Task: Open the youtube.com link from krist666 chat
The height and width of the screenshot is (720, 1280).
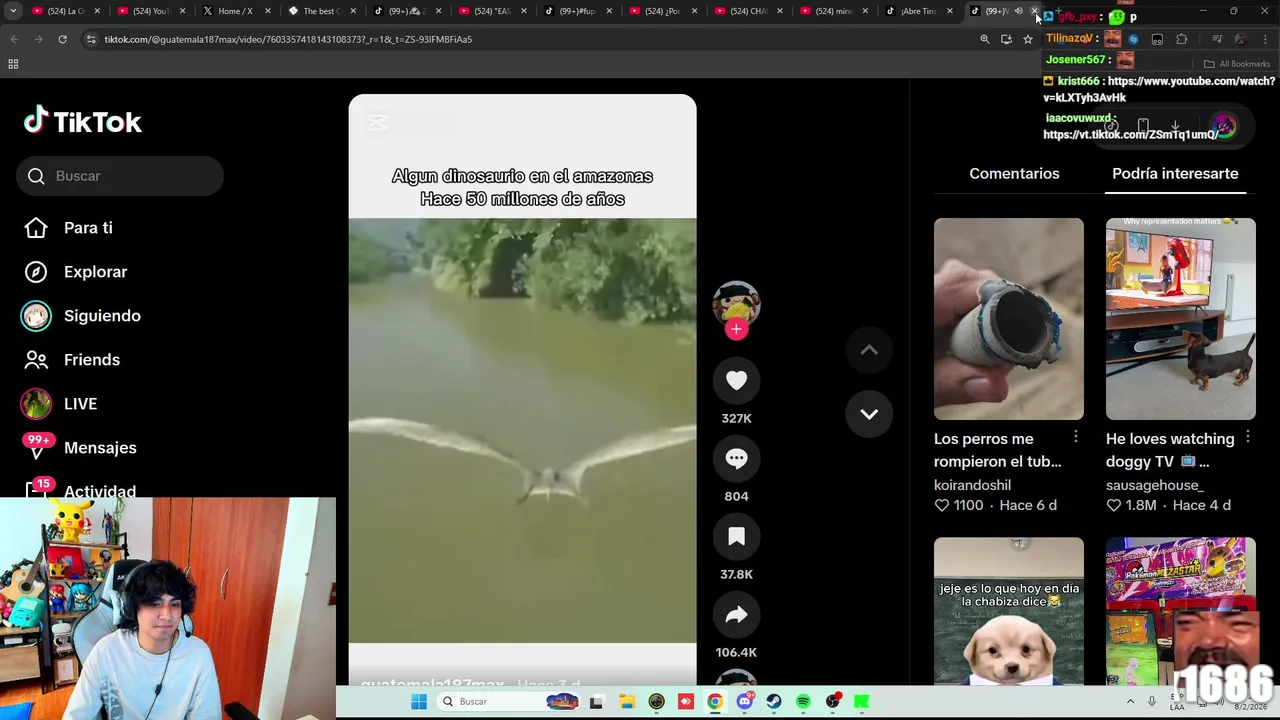Action: coord(1159,89)
